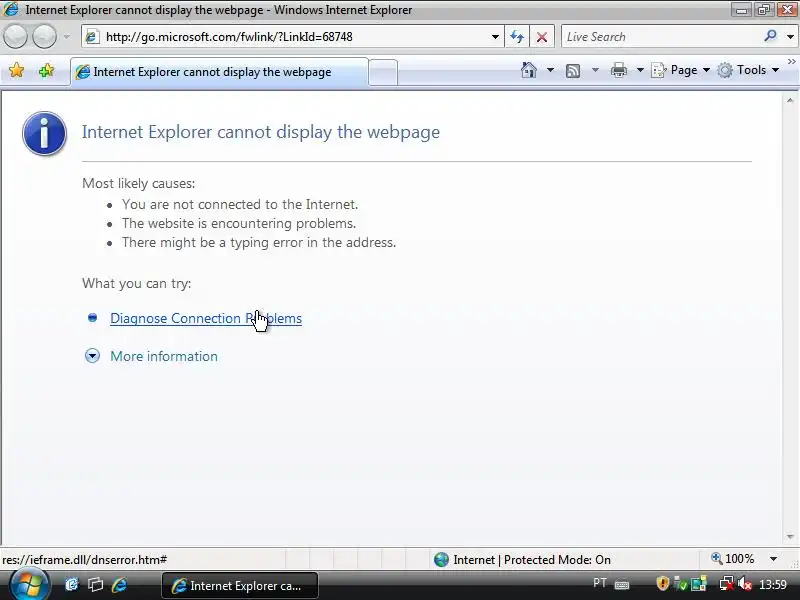Open search provider options dropdown

click(790, 37)
